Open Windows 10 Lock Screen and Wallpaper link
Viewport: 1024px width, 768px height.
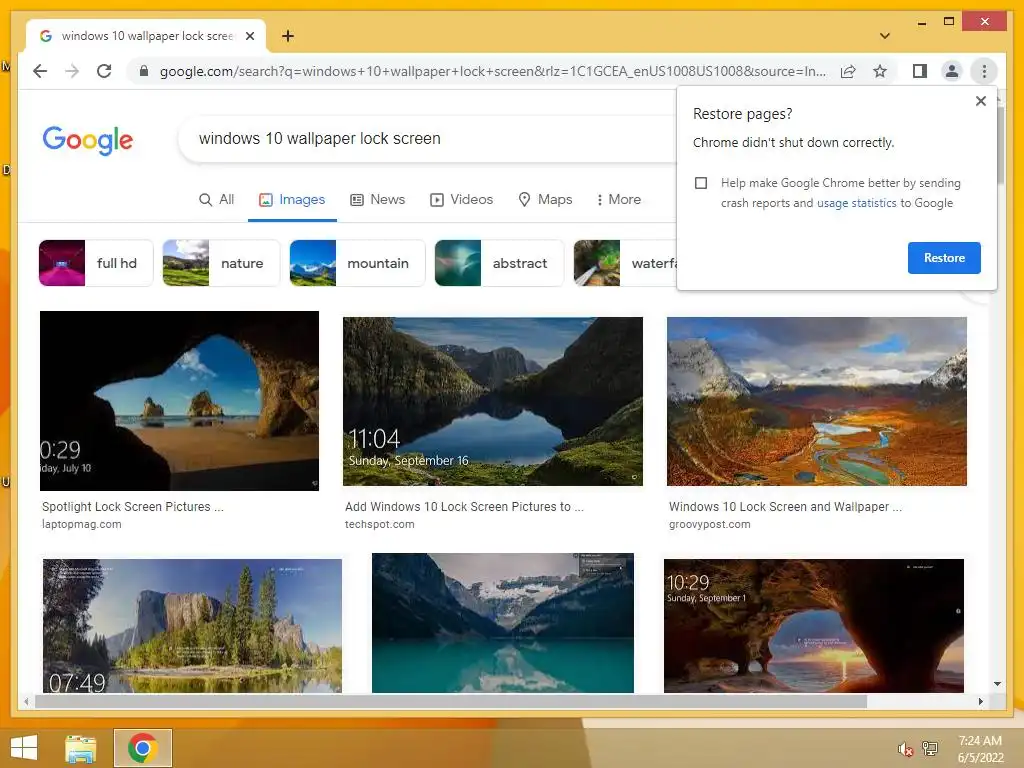click(x=785, y=507)
